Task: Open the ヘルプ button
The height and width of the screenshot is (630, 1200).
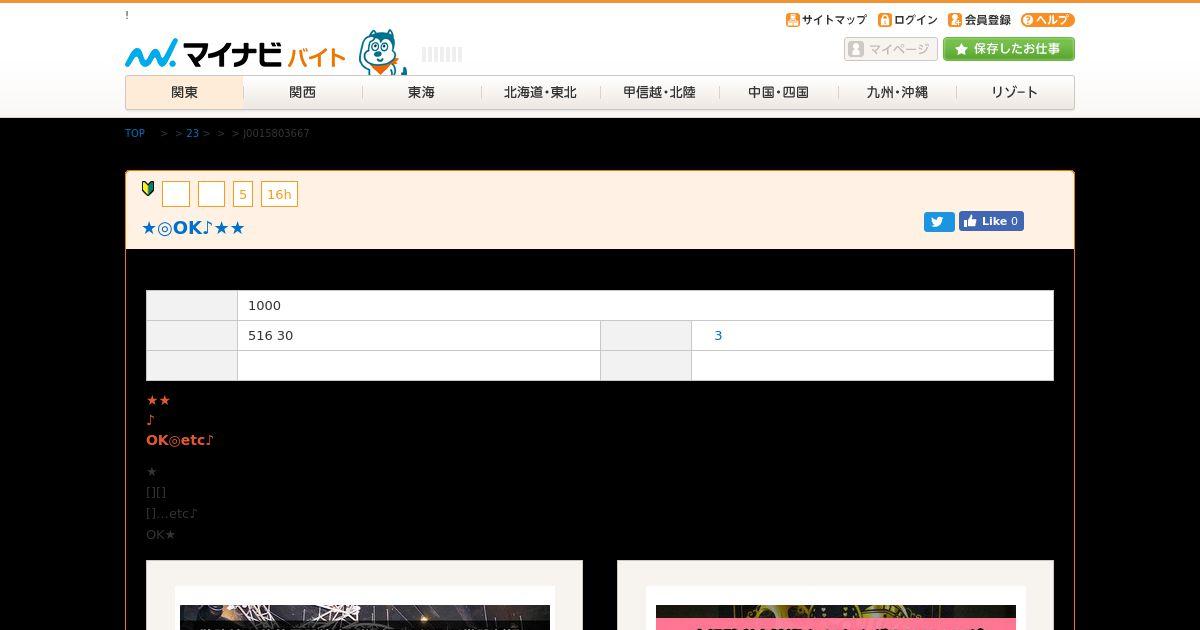Action: coord(1047,20)
